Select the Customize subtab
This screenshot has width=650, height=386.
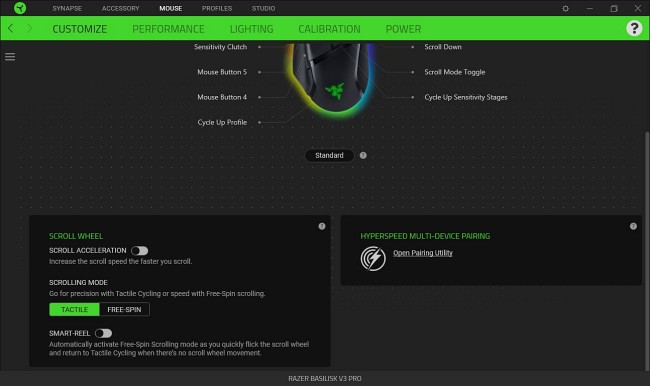(x=80, y=29)
